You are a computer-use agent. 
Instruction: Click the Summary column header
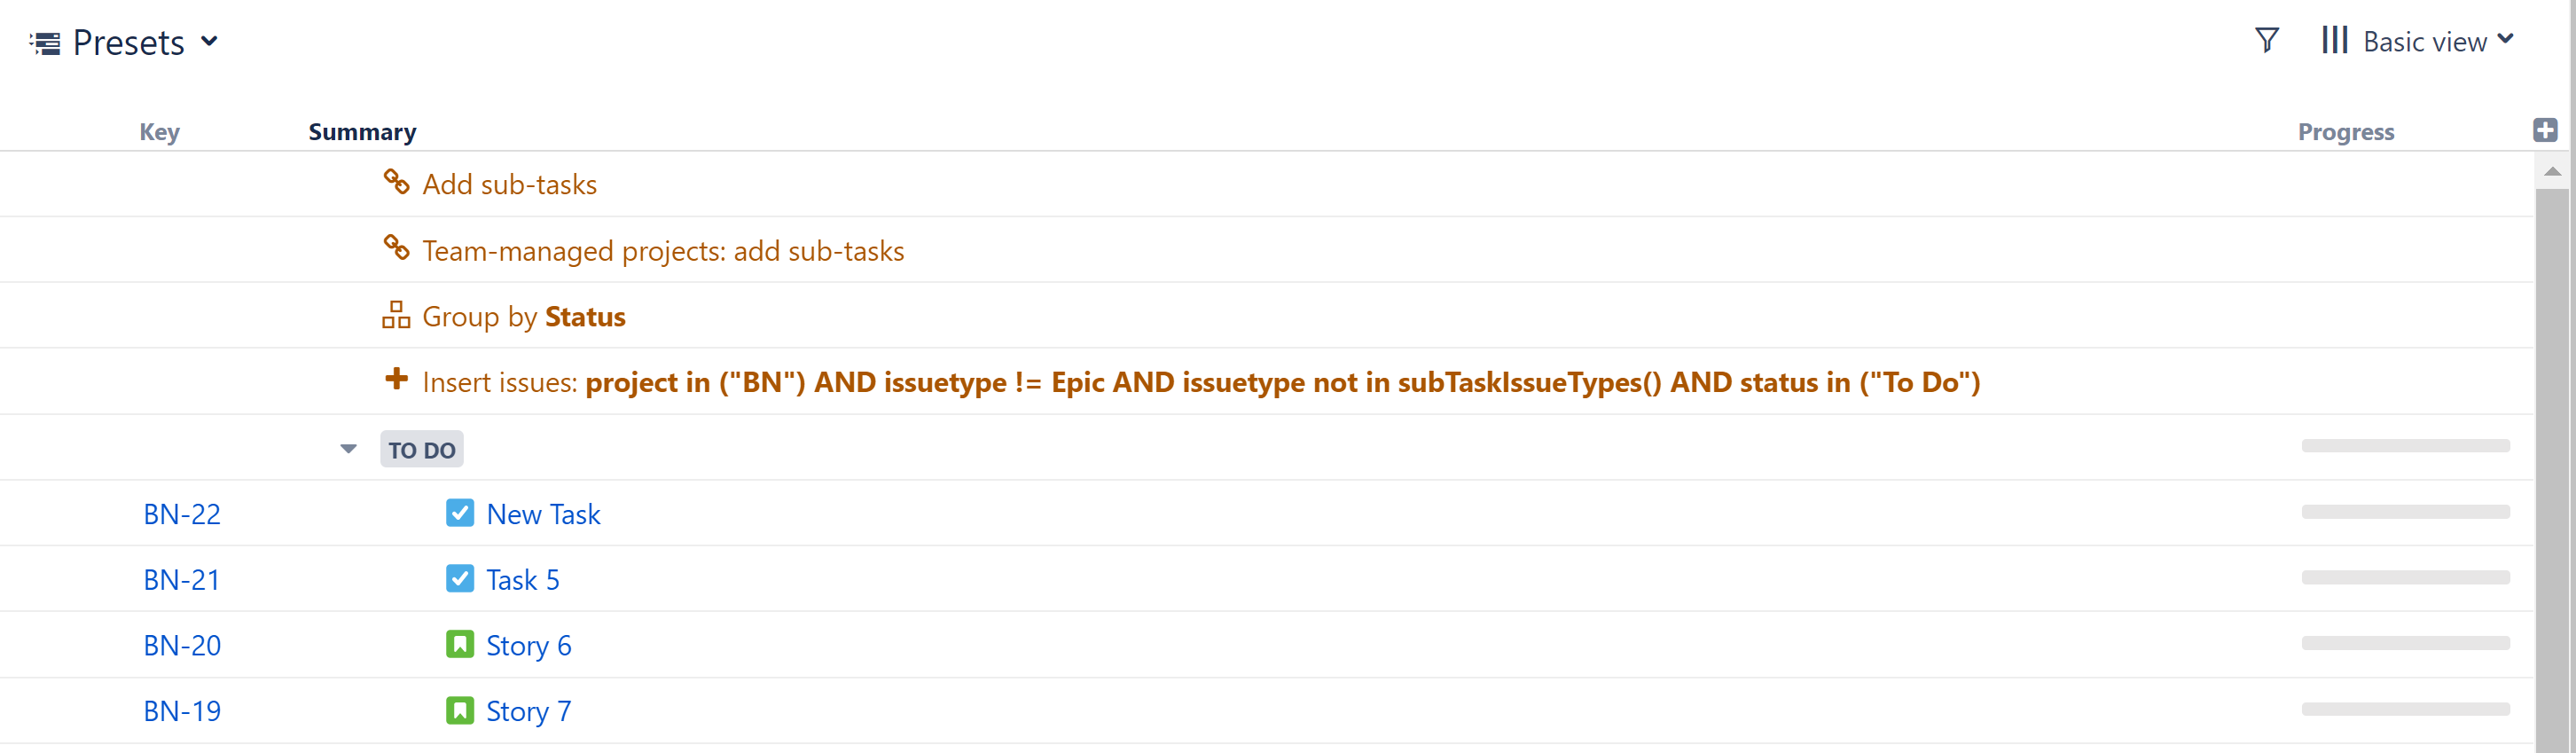coord(362,131)
